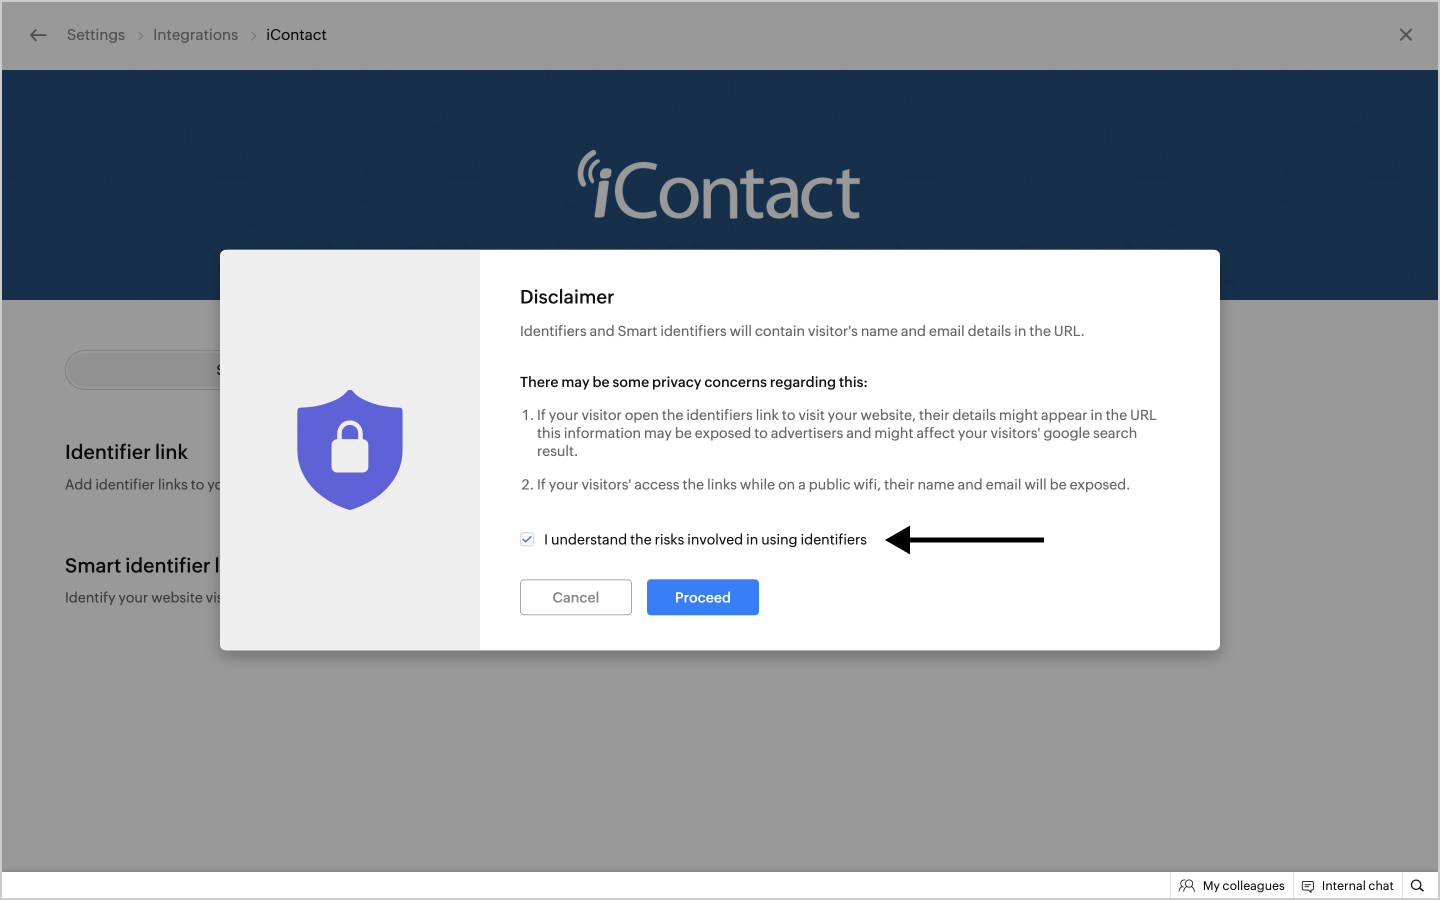
Task: Open Internal chat text label
Action: (1357, 886)
